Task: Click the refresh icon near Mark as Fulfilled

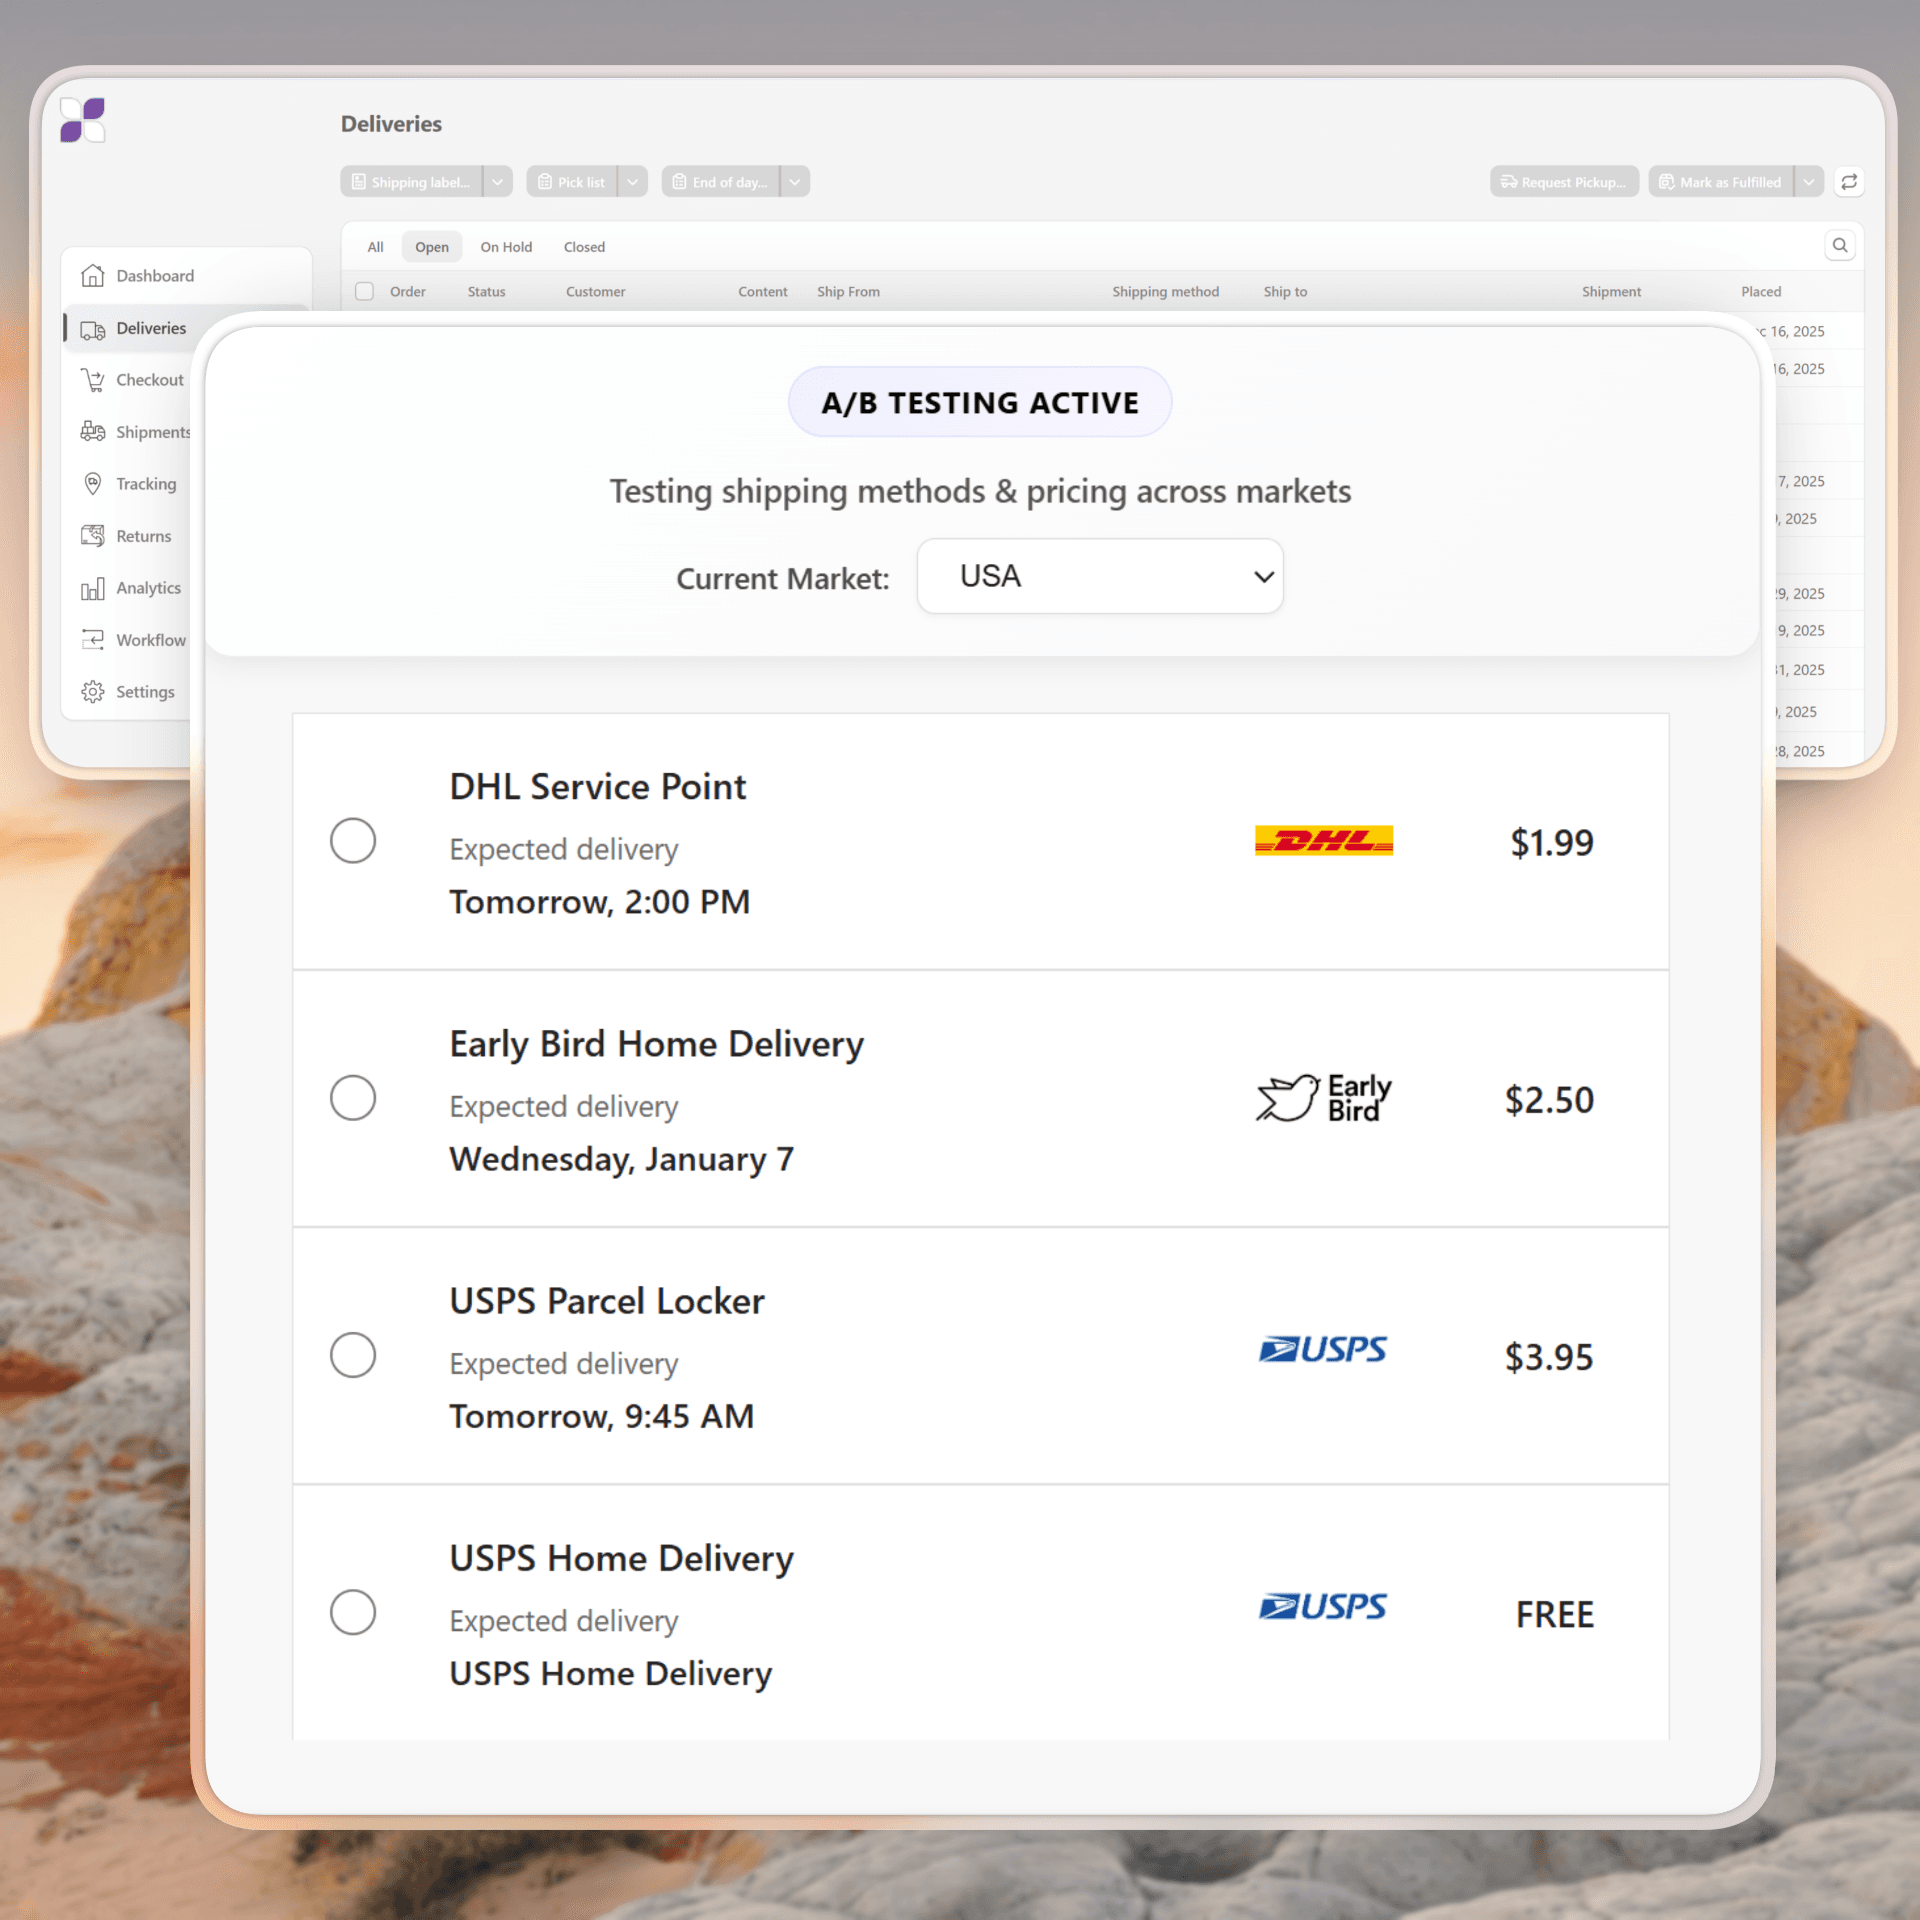Action: coord(1849,182)
